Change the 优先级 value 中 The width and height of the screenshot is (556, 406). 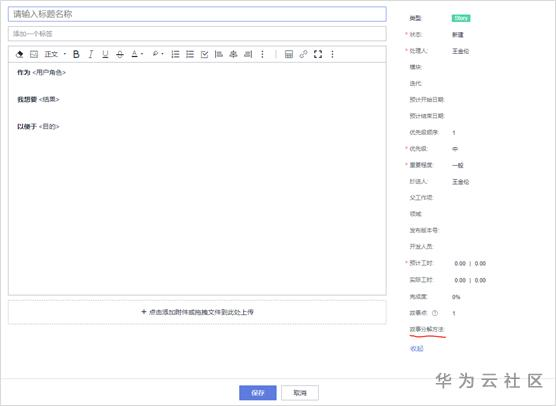[455, 149]
